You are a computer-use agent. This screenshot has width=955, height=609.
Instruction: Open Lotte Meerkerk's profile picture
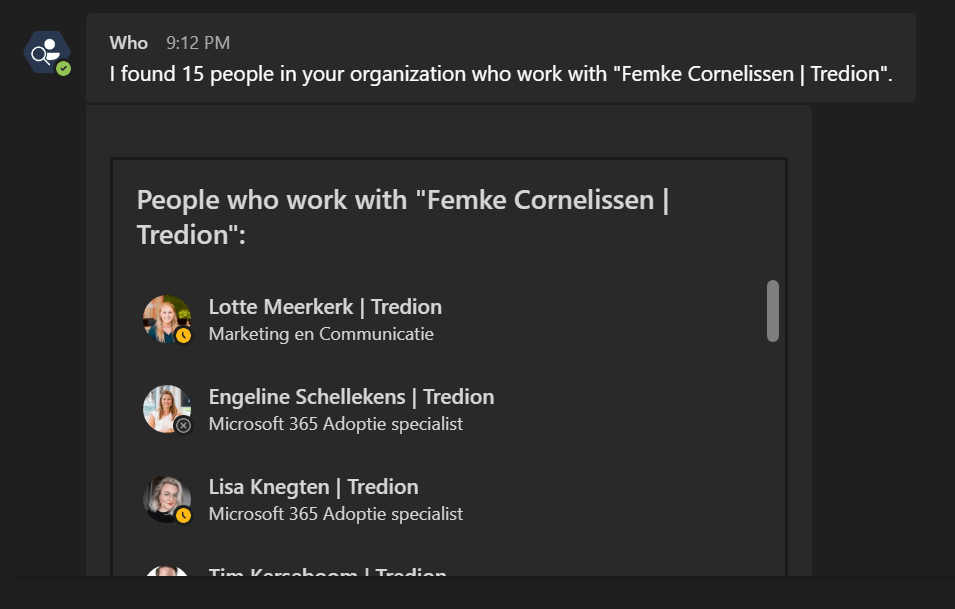click(165, 318)
